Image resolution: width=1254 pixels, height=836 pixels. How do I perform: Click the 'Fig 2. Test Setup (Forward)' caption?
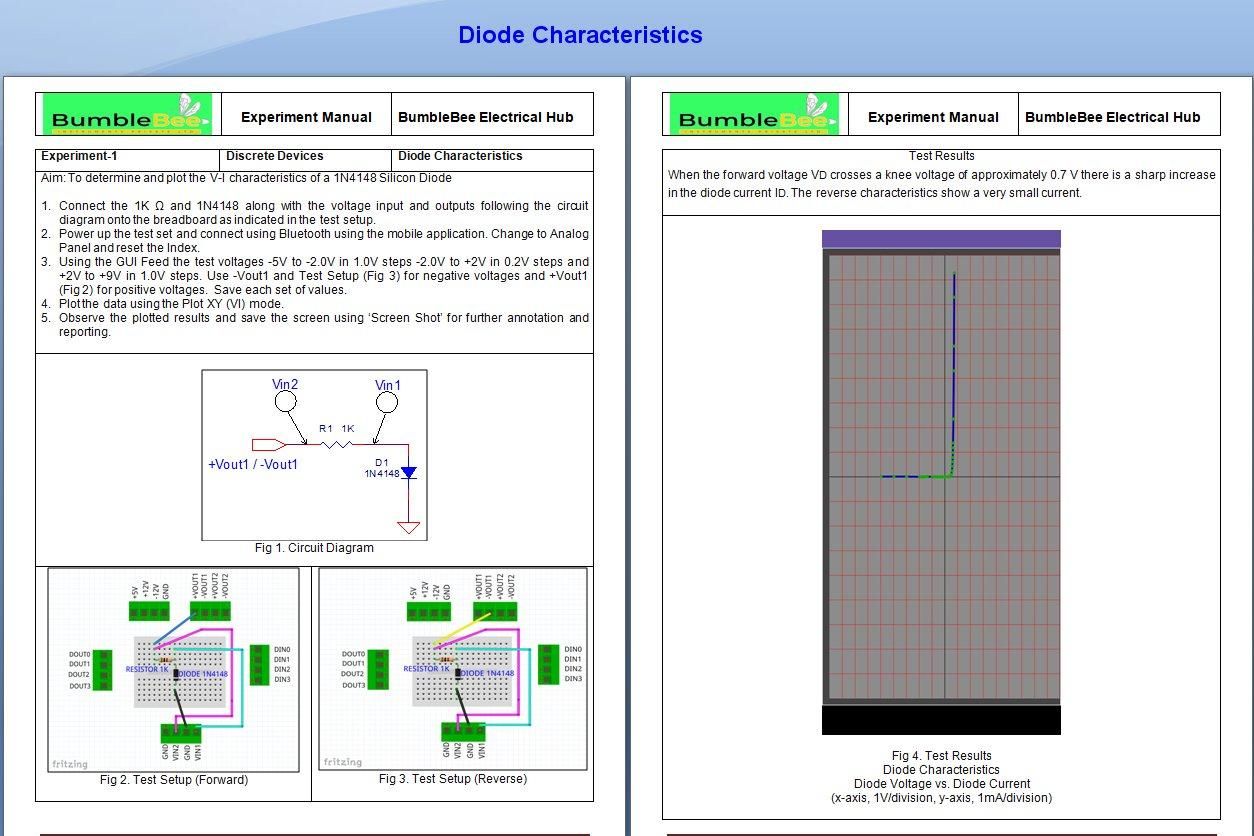click(174, 780)
